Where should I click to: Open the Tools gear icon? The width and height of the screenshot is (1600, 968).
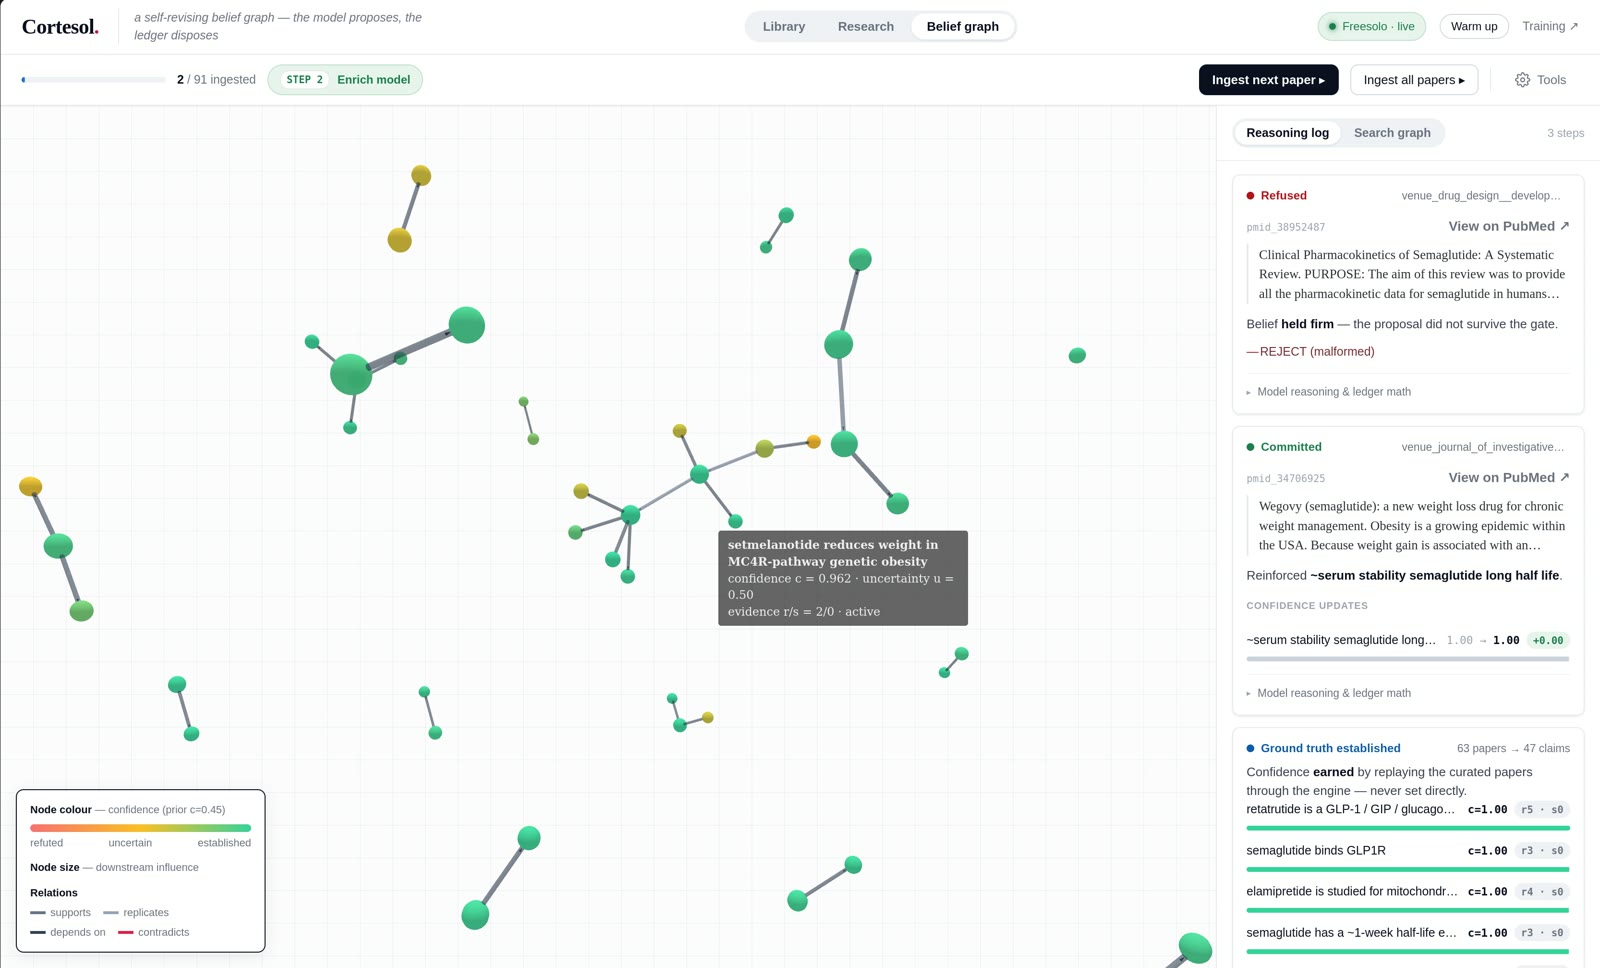point(1522,80)
